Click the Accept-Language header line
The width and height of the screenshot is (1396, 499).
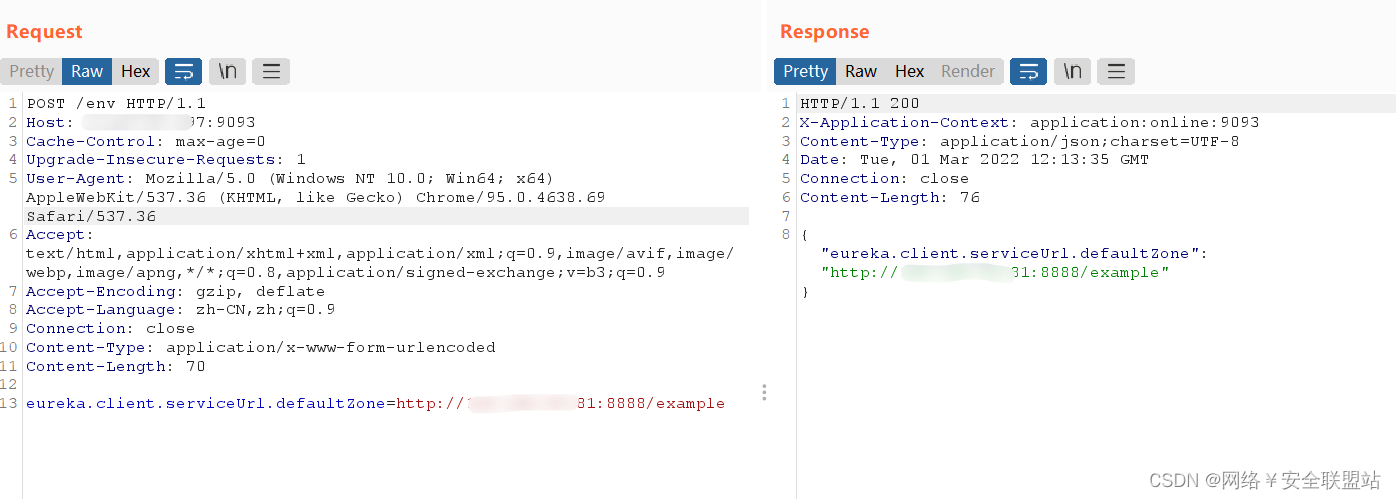click(181, 310)
